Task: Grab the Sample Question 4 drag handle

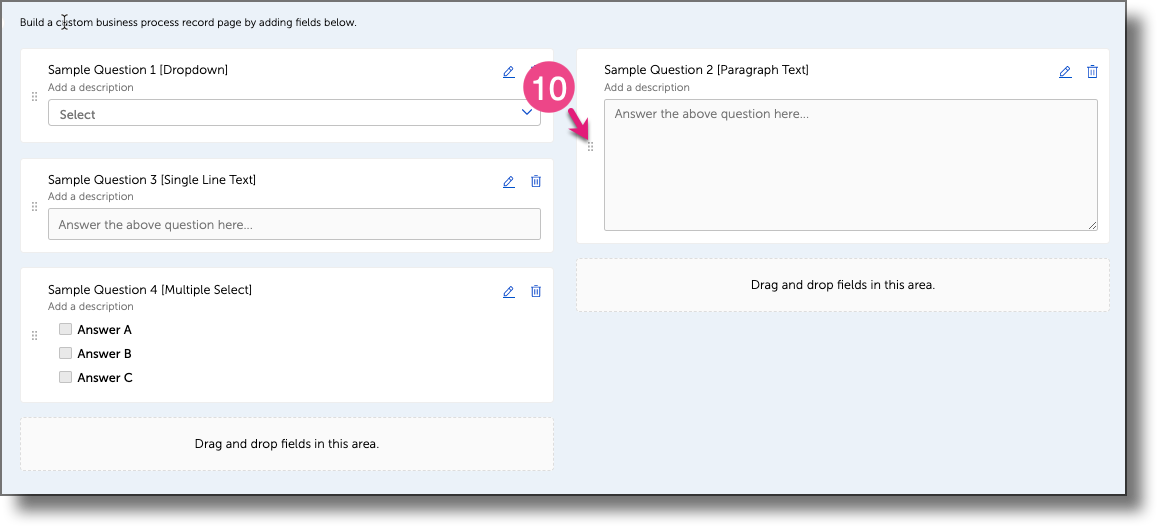Action: (34, 336)
